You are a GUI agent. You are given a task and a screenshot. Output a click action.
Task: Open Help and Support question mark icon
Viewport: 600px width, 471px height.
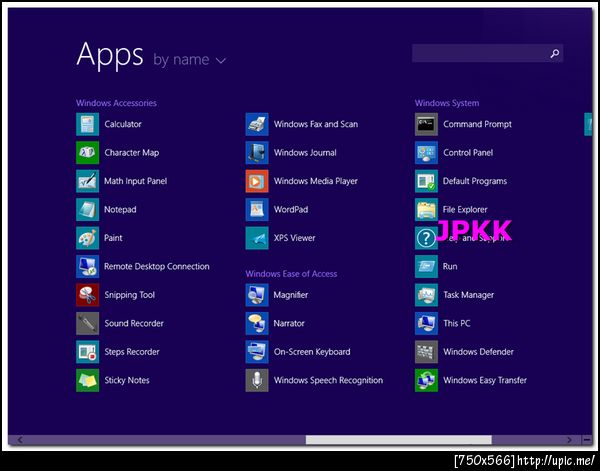(x=426, y=238)
